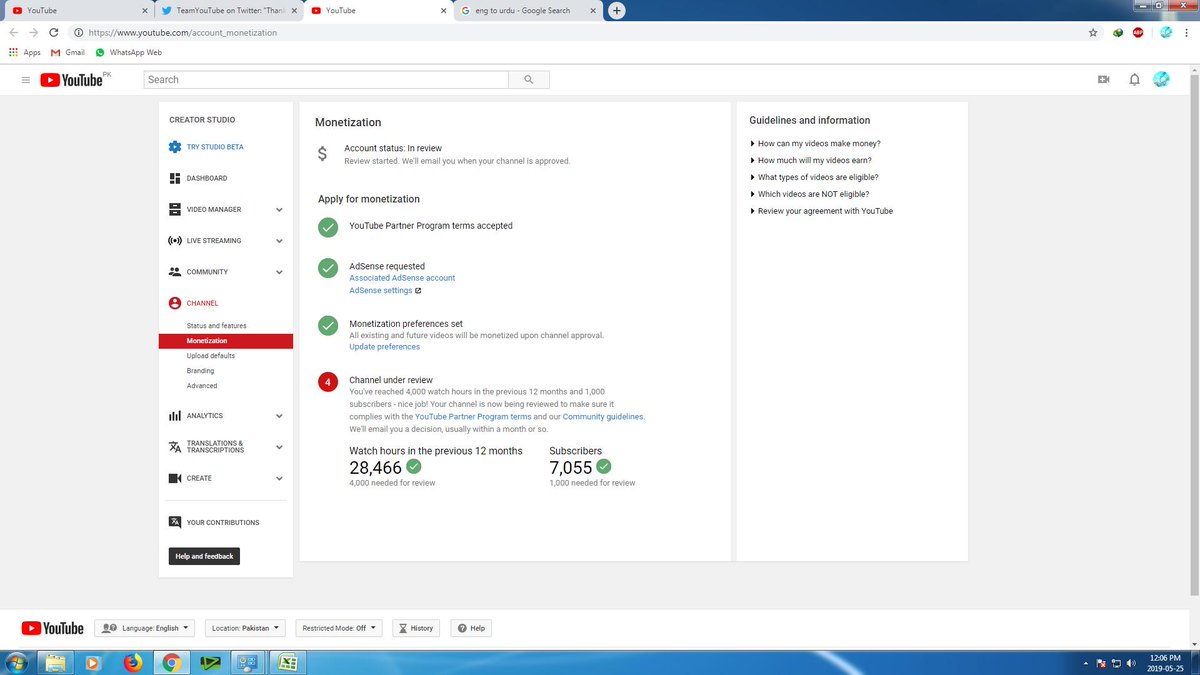Click the Try Studio Beta gear icon
Screen dimensions: 1200x675
point(175,147)
